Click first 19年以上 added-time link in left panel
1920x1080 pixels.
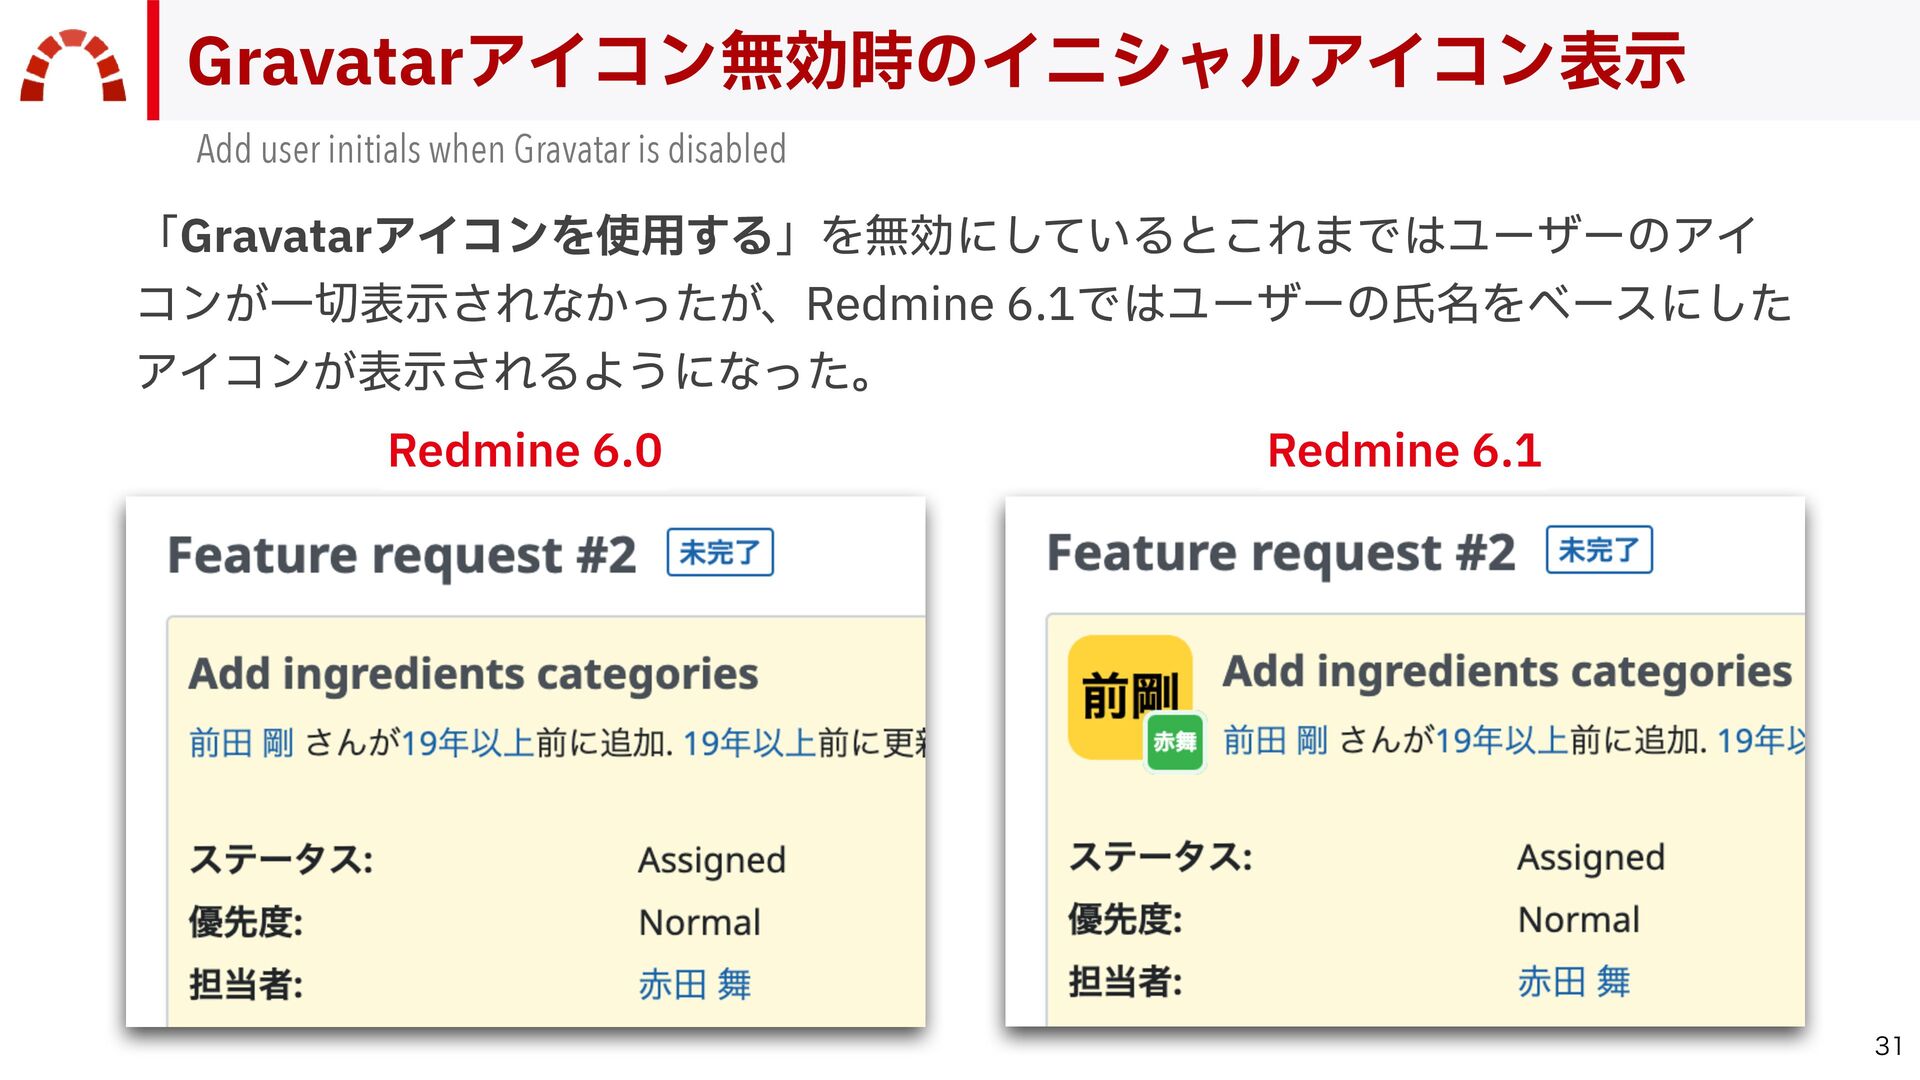pyautogui.click(x=467, y=743)
